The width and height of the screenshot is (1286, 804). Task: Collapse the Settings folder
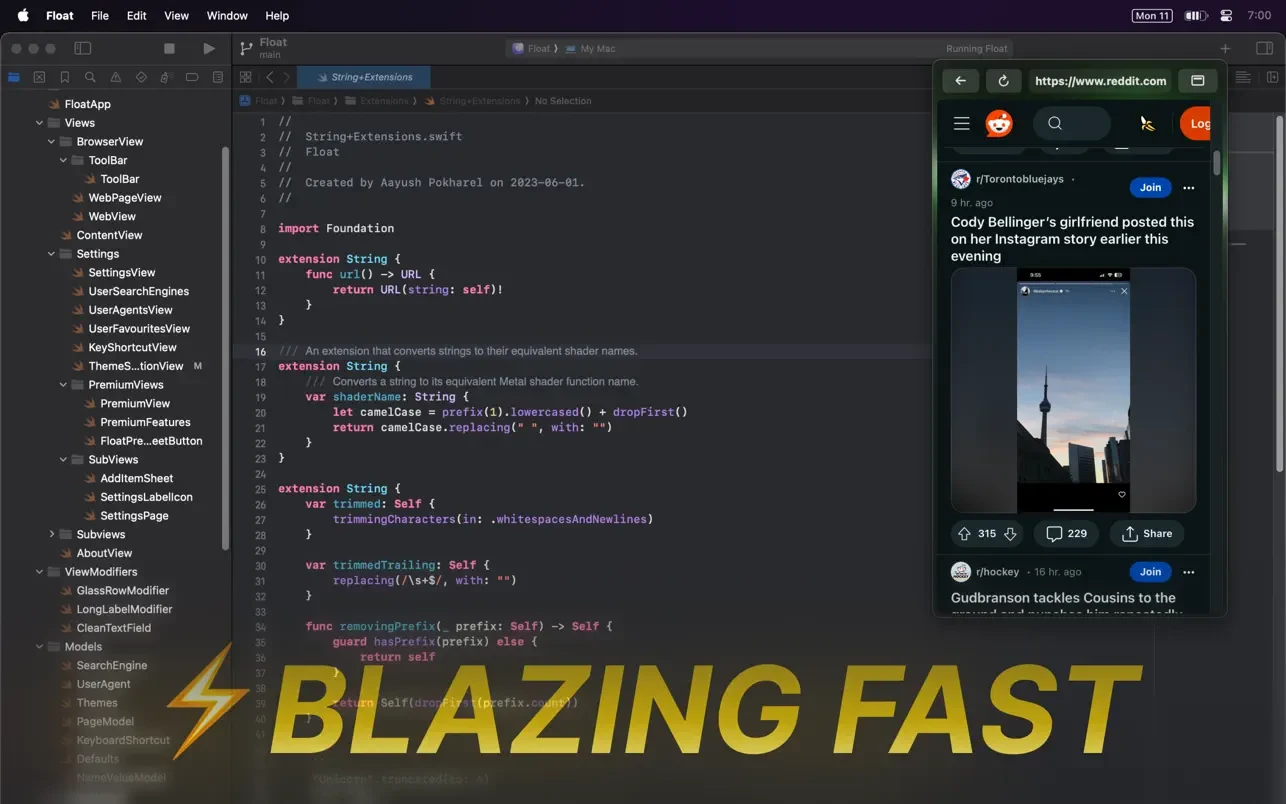point(52,254)
